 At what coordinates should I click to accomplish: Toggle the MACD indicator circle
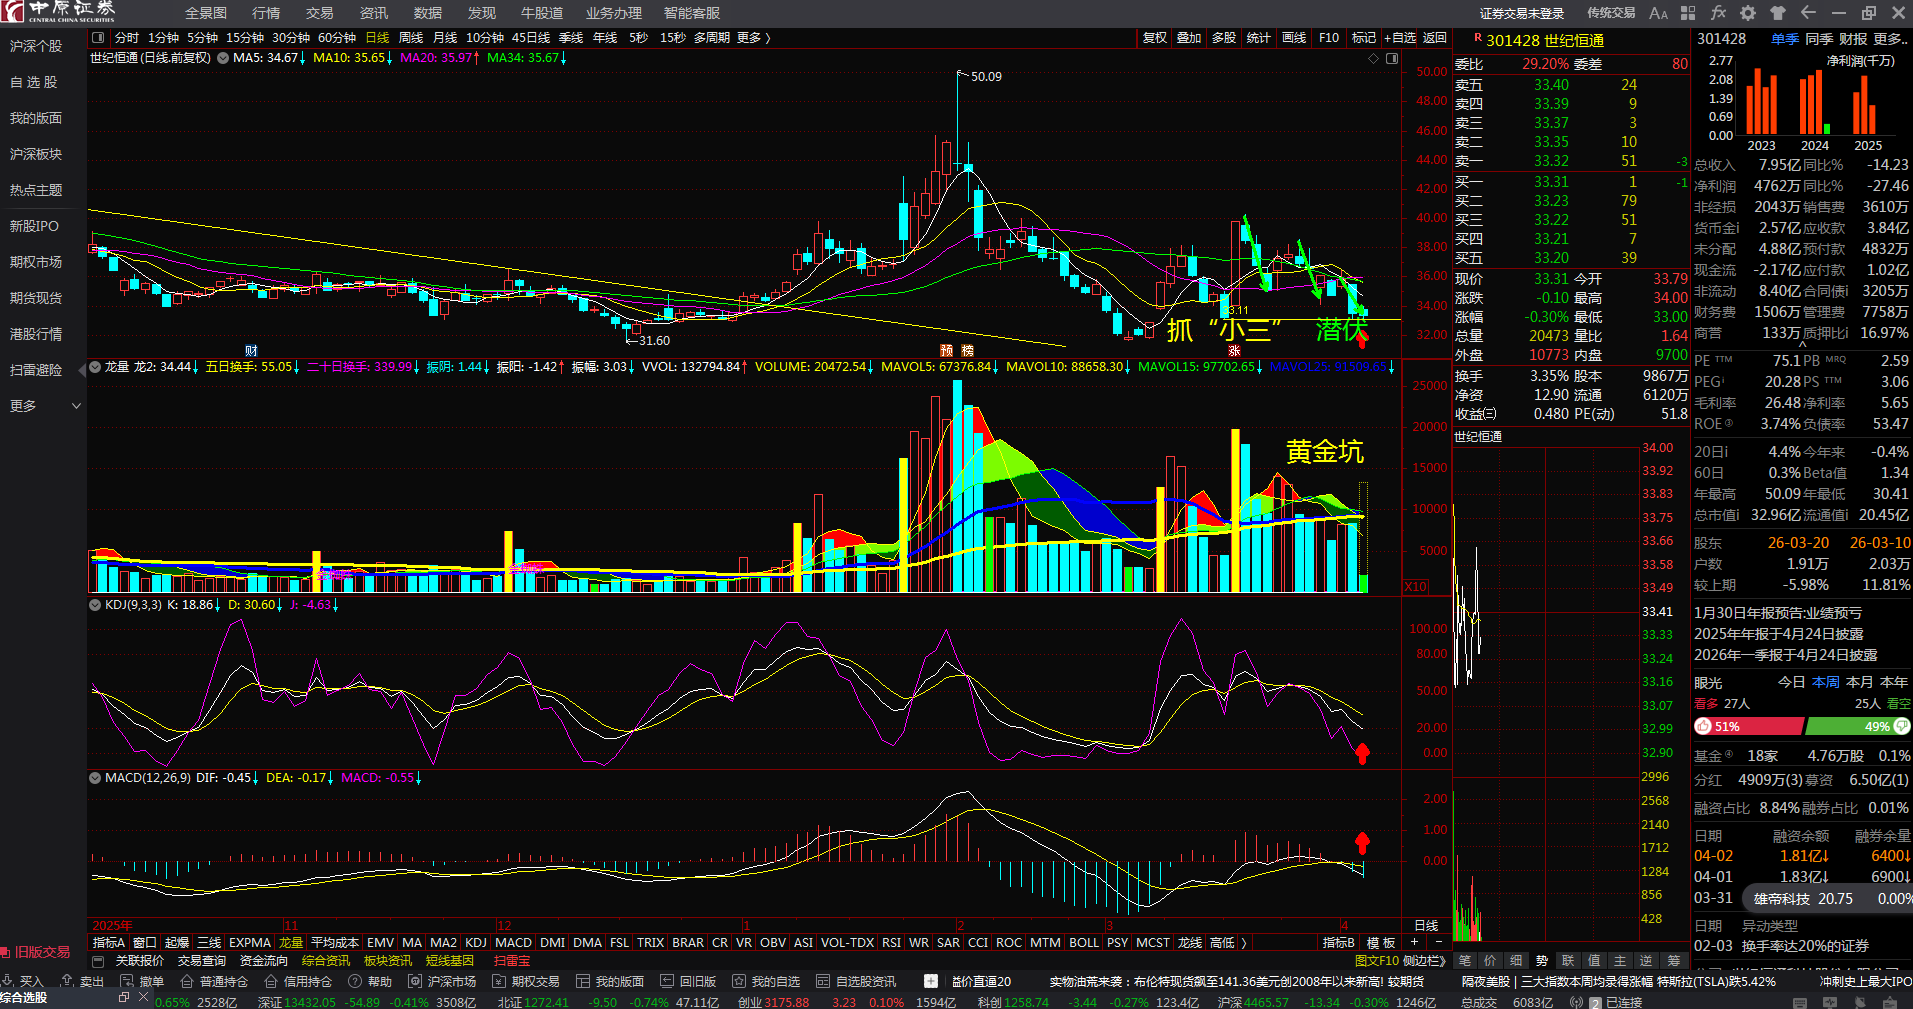click(95, 778)
